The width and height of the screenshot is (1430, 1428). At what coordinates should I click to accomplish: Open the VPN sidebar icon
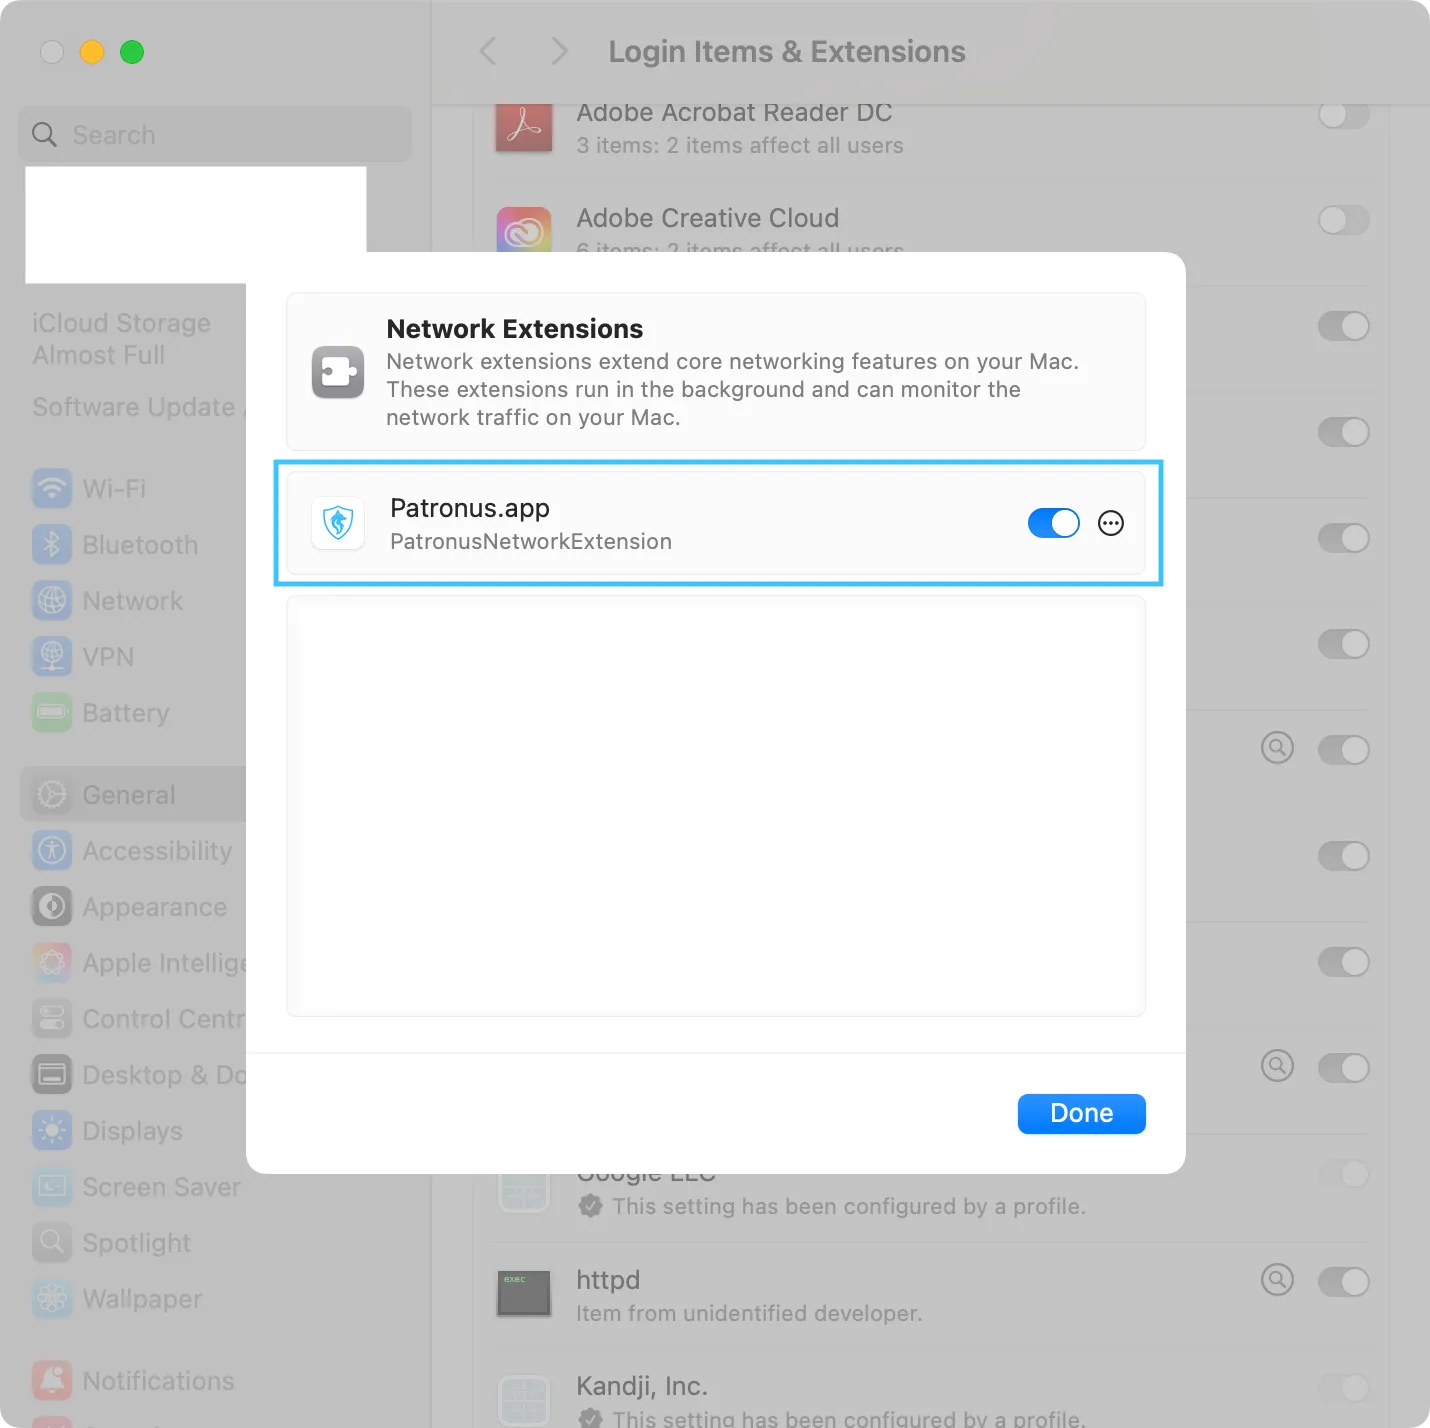tap(52, 657)
